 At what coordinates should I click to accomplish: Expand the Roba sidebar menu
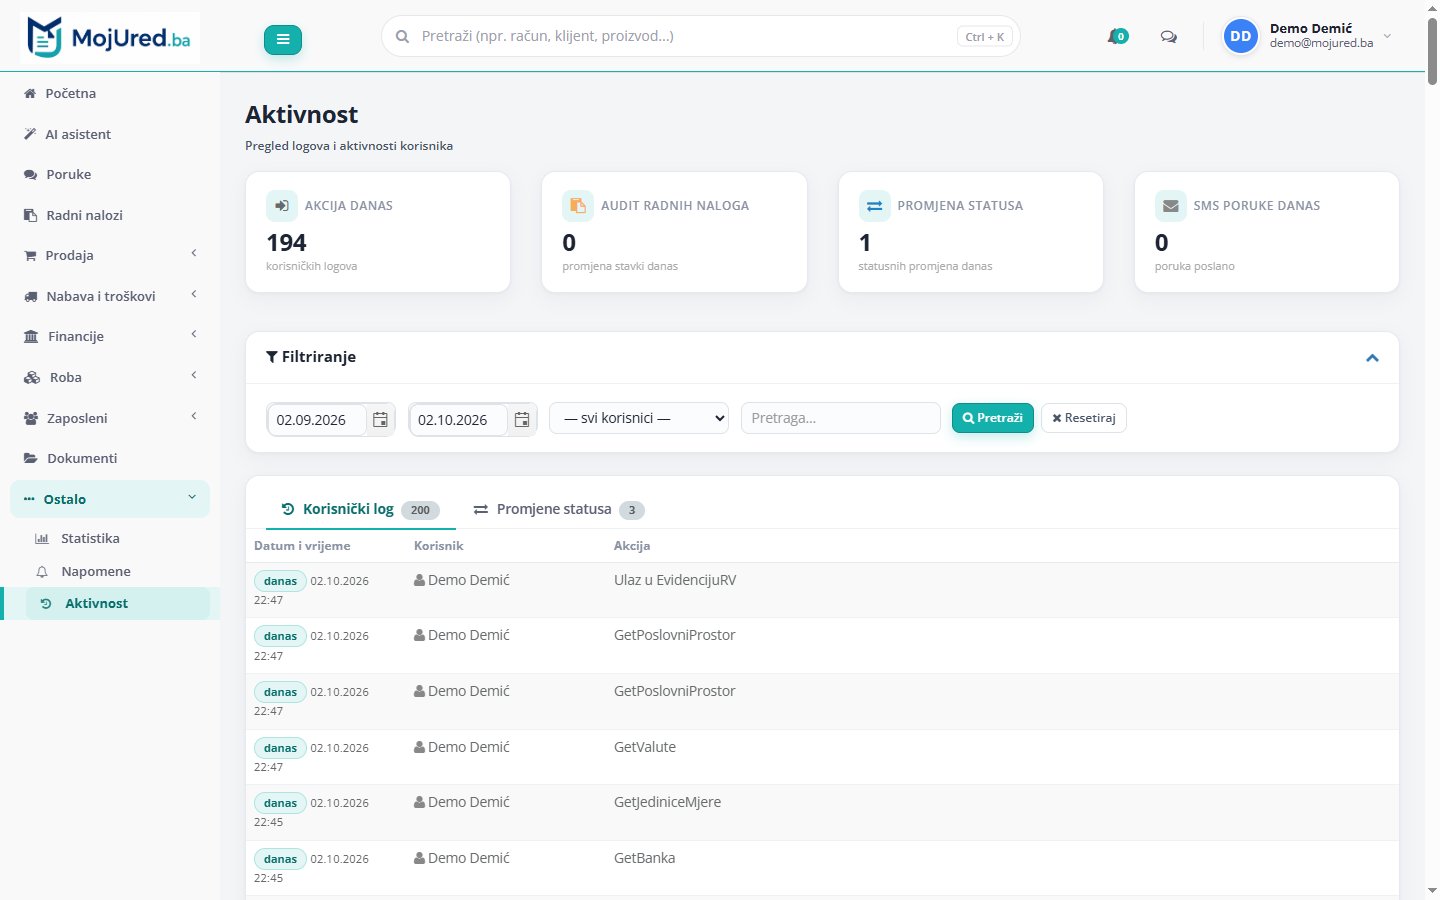point(110,377)
